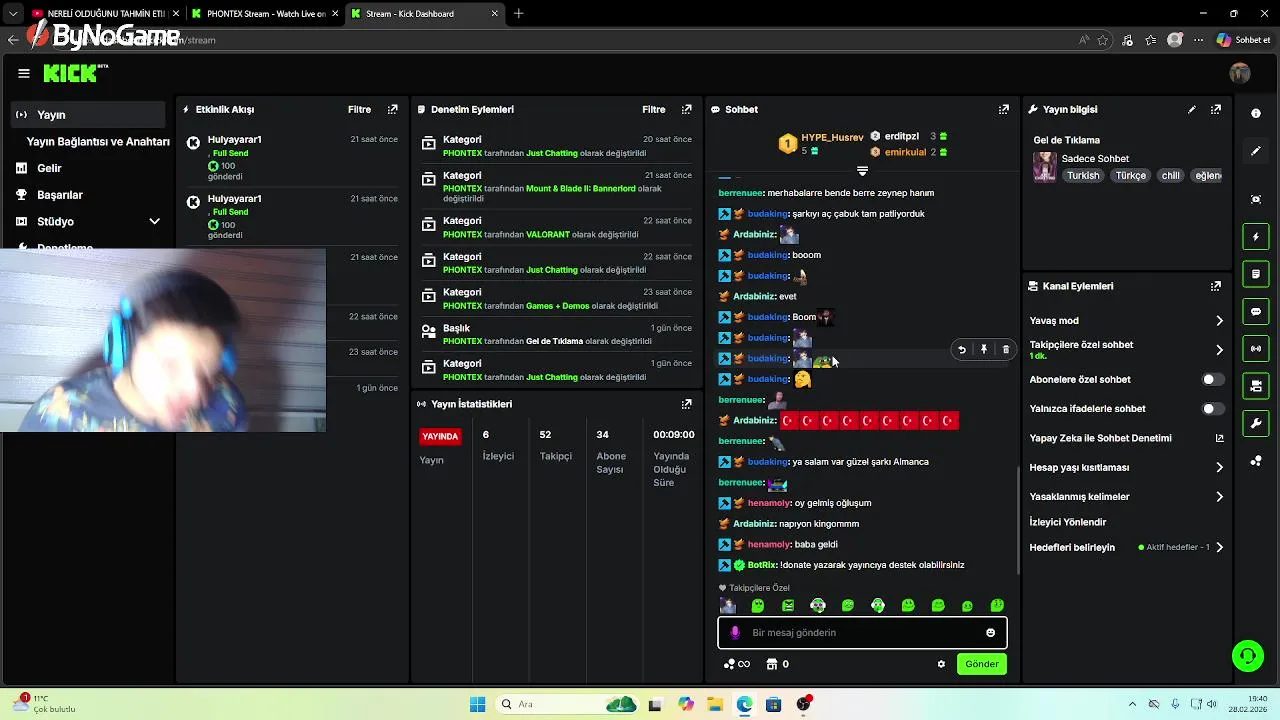
Task: Open Filtre in Etkinlik Akışı panel
Action: (x=359, y=109)
